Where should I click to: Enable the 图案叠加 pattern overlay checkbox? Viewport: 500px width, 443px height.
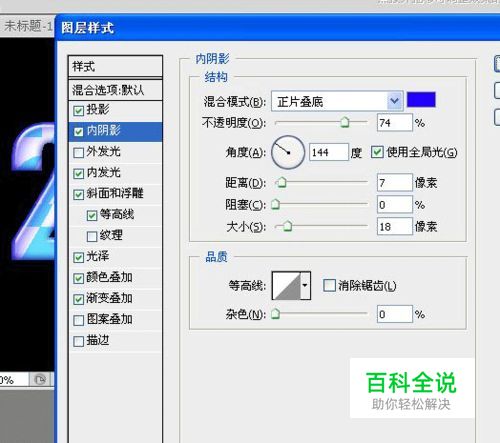coord(78,320)
